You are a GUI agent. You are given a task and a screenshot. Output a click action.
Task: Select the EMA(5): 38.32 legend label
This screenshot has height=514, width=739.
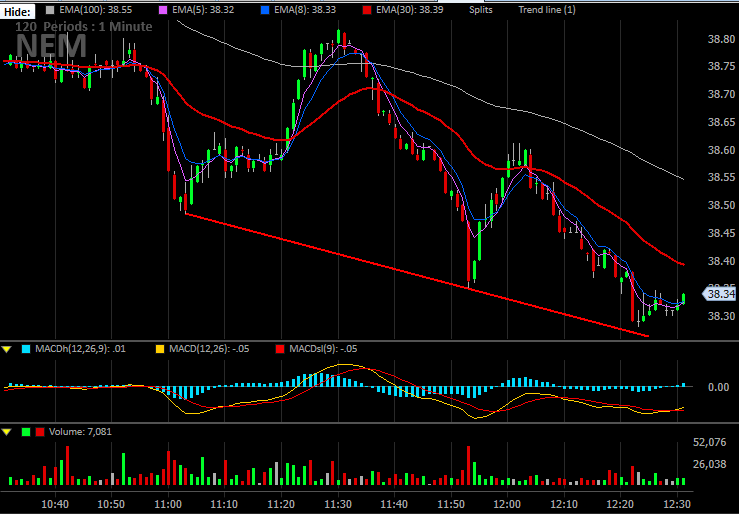[x=203, y=9]
